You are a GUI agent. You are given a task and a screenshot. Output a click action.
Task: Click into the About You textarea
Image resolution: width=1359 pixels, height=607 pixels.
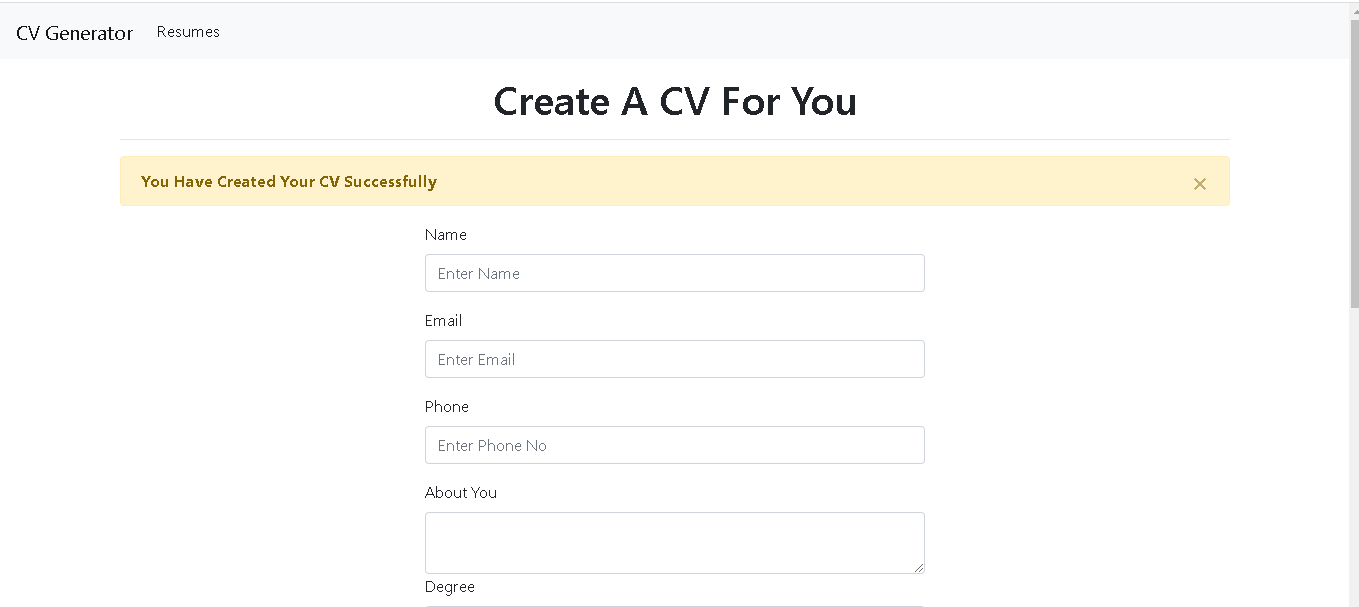coord(674,540)
